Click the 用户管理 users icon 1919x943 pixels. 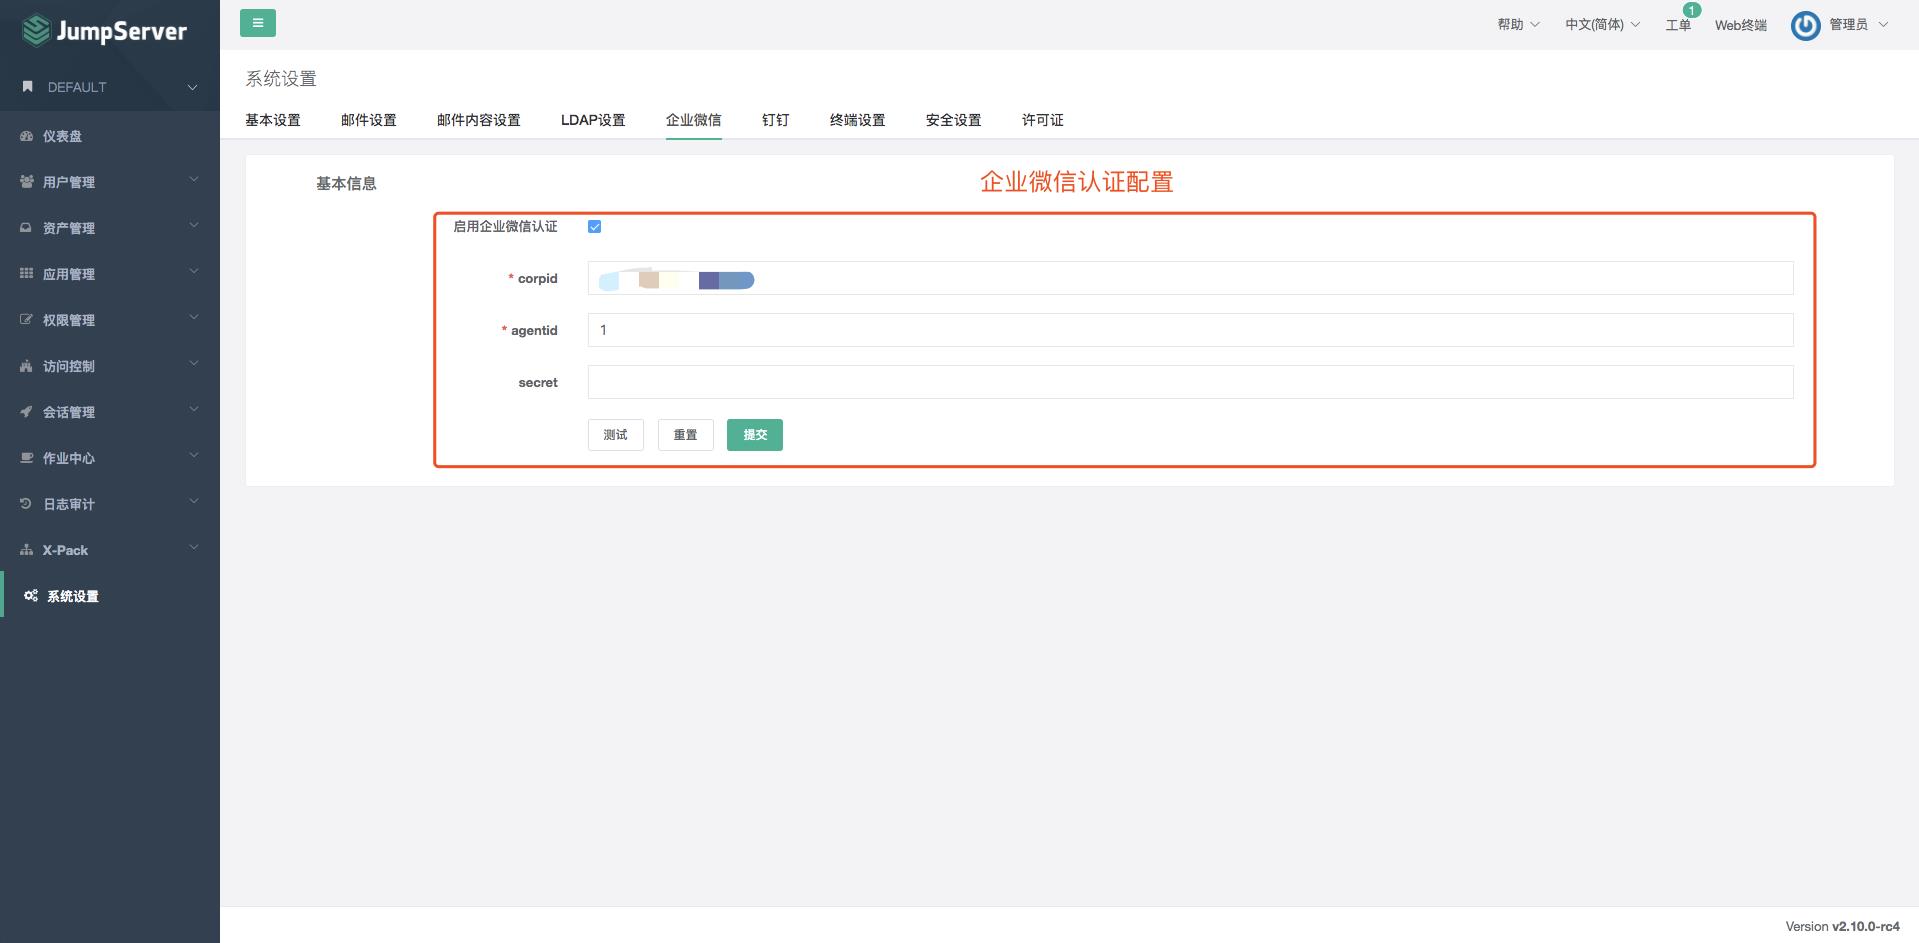click(x=27, y=182)
